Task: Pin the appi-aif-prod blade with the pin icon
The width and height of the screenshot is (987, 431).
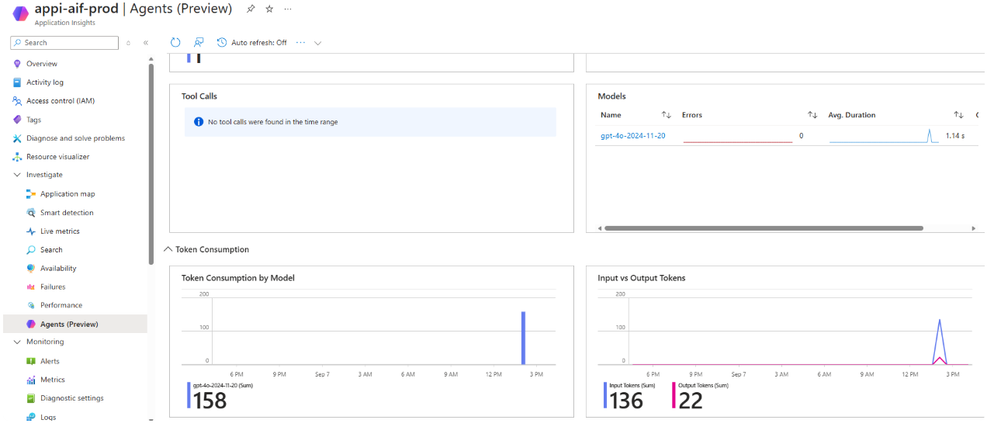Action: [251, 9]
